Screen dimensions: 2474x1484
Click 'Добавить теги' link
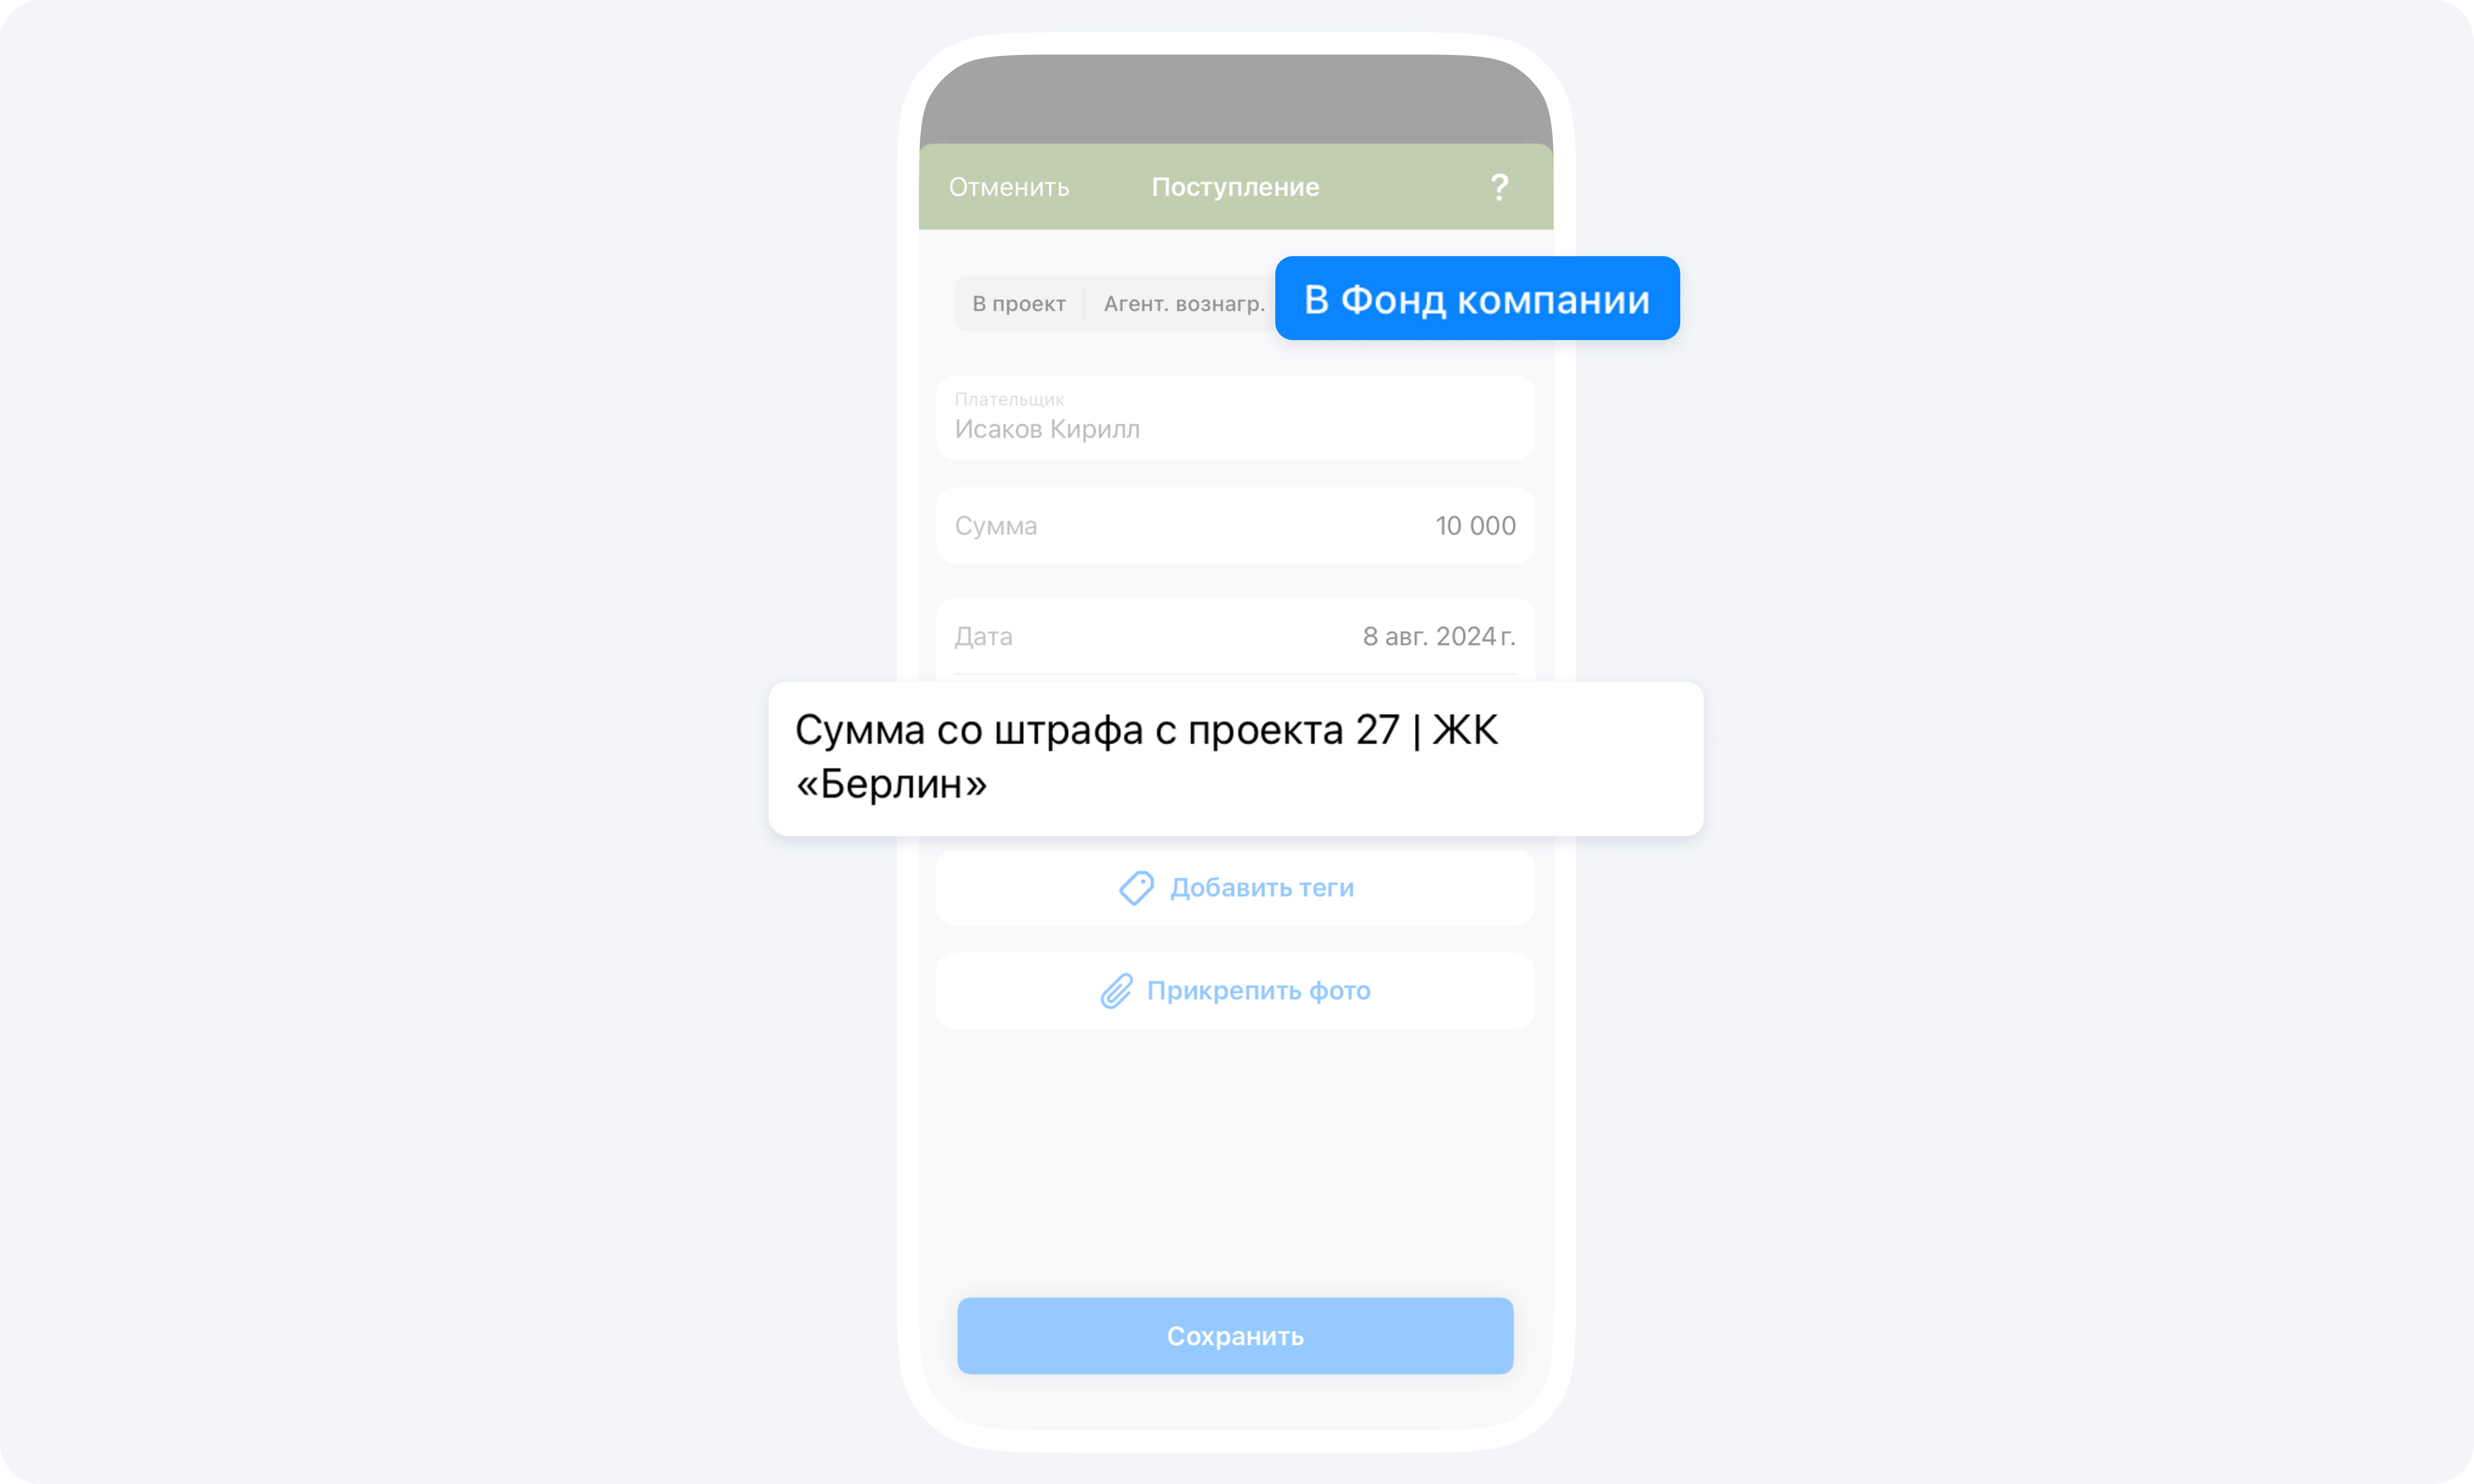[x=1237, y=887]
